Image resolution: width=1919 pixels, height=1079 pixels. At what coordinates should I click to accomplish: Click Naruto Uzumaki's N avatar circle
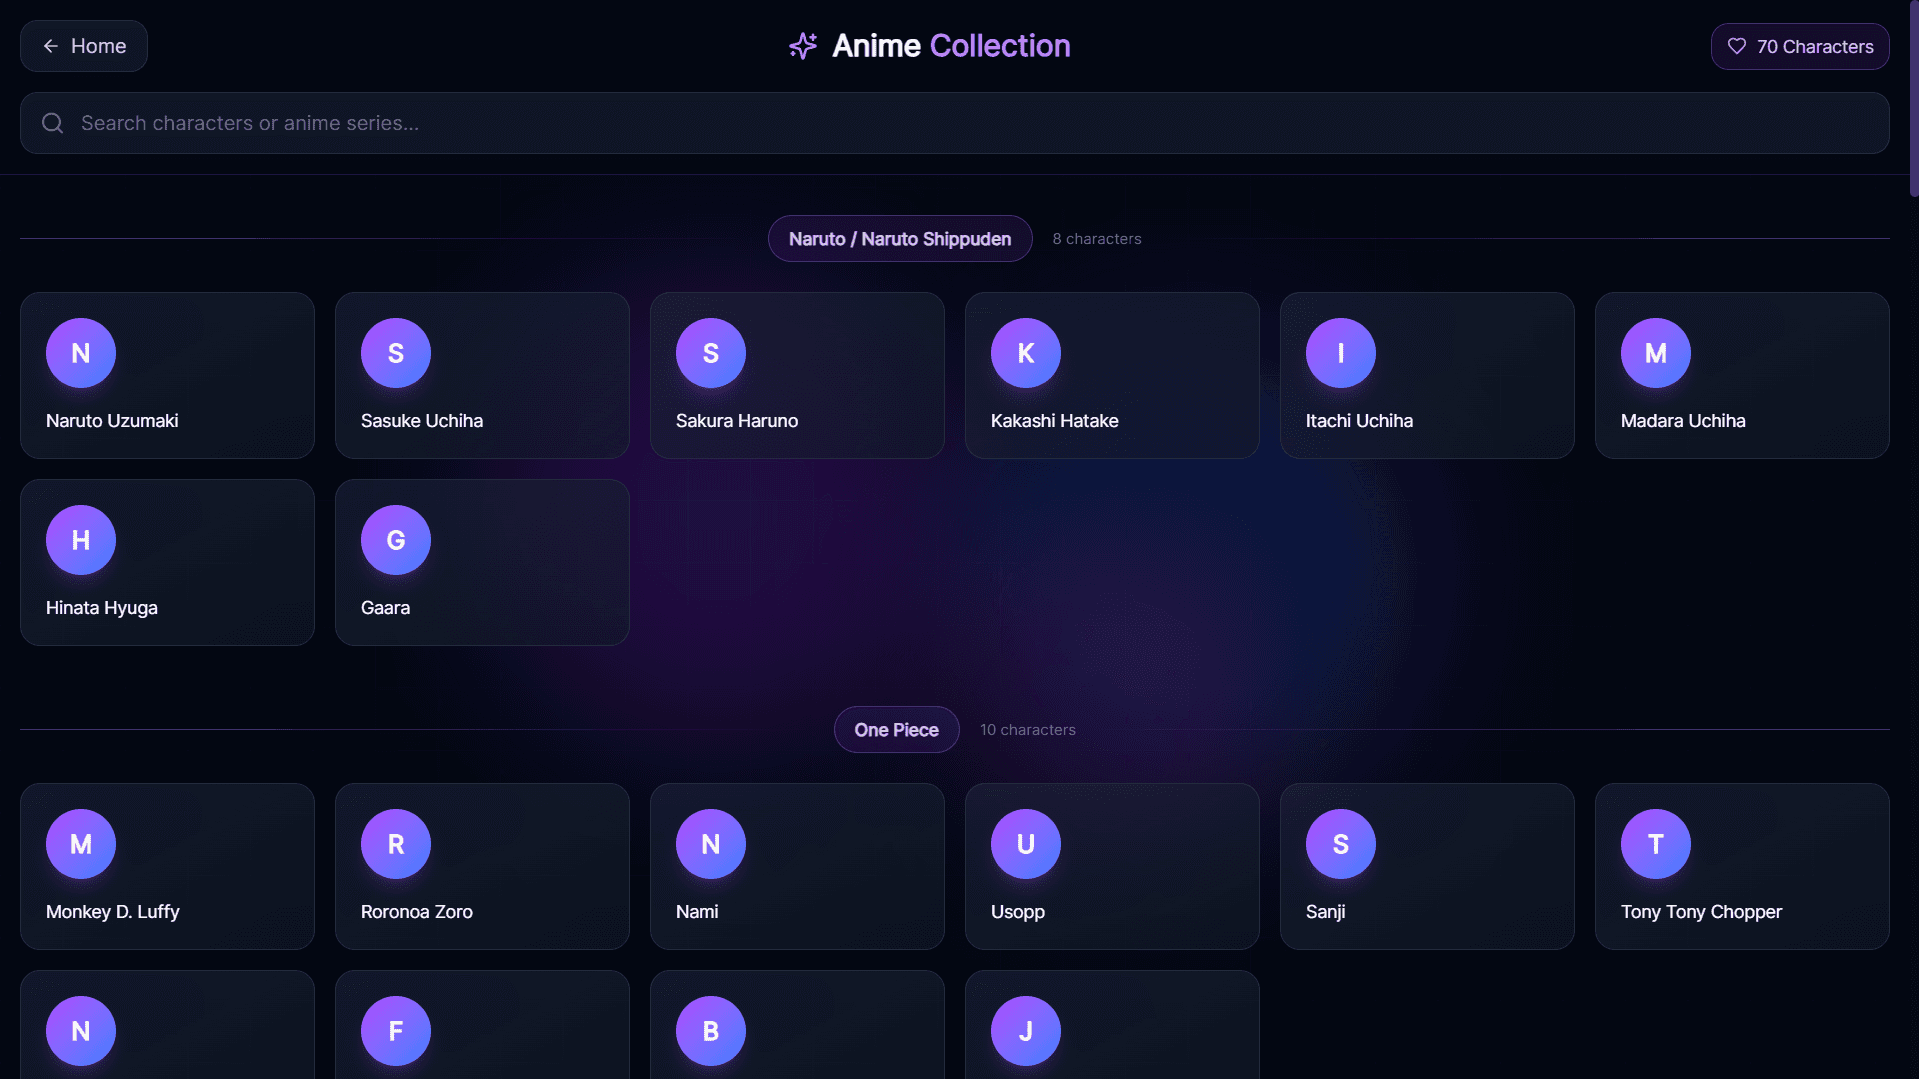pos(81,353)
